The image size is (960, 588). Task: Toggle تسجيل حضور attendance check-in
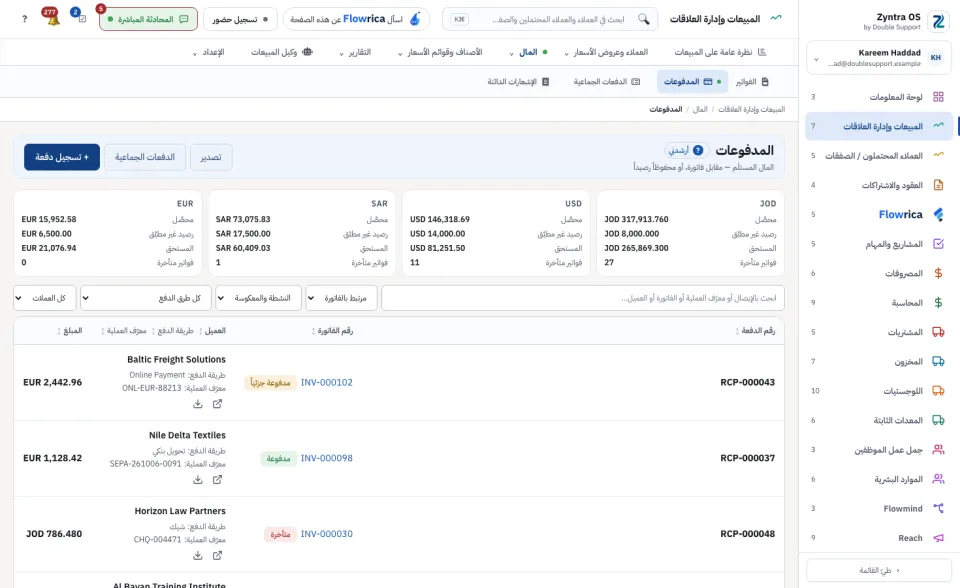click(x=240, y=19)
